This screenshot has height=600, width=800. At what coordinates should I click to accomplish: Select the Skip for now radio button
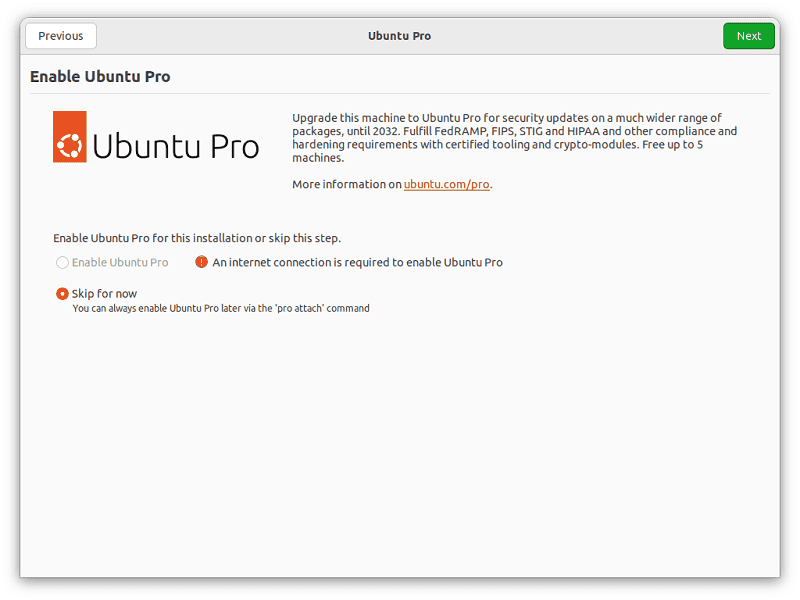click(62, 294)
